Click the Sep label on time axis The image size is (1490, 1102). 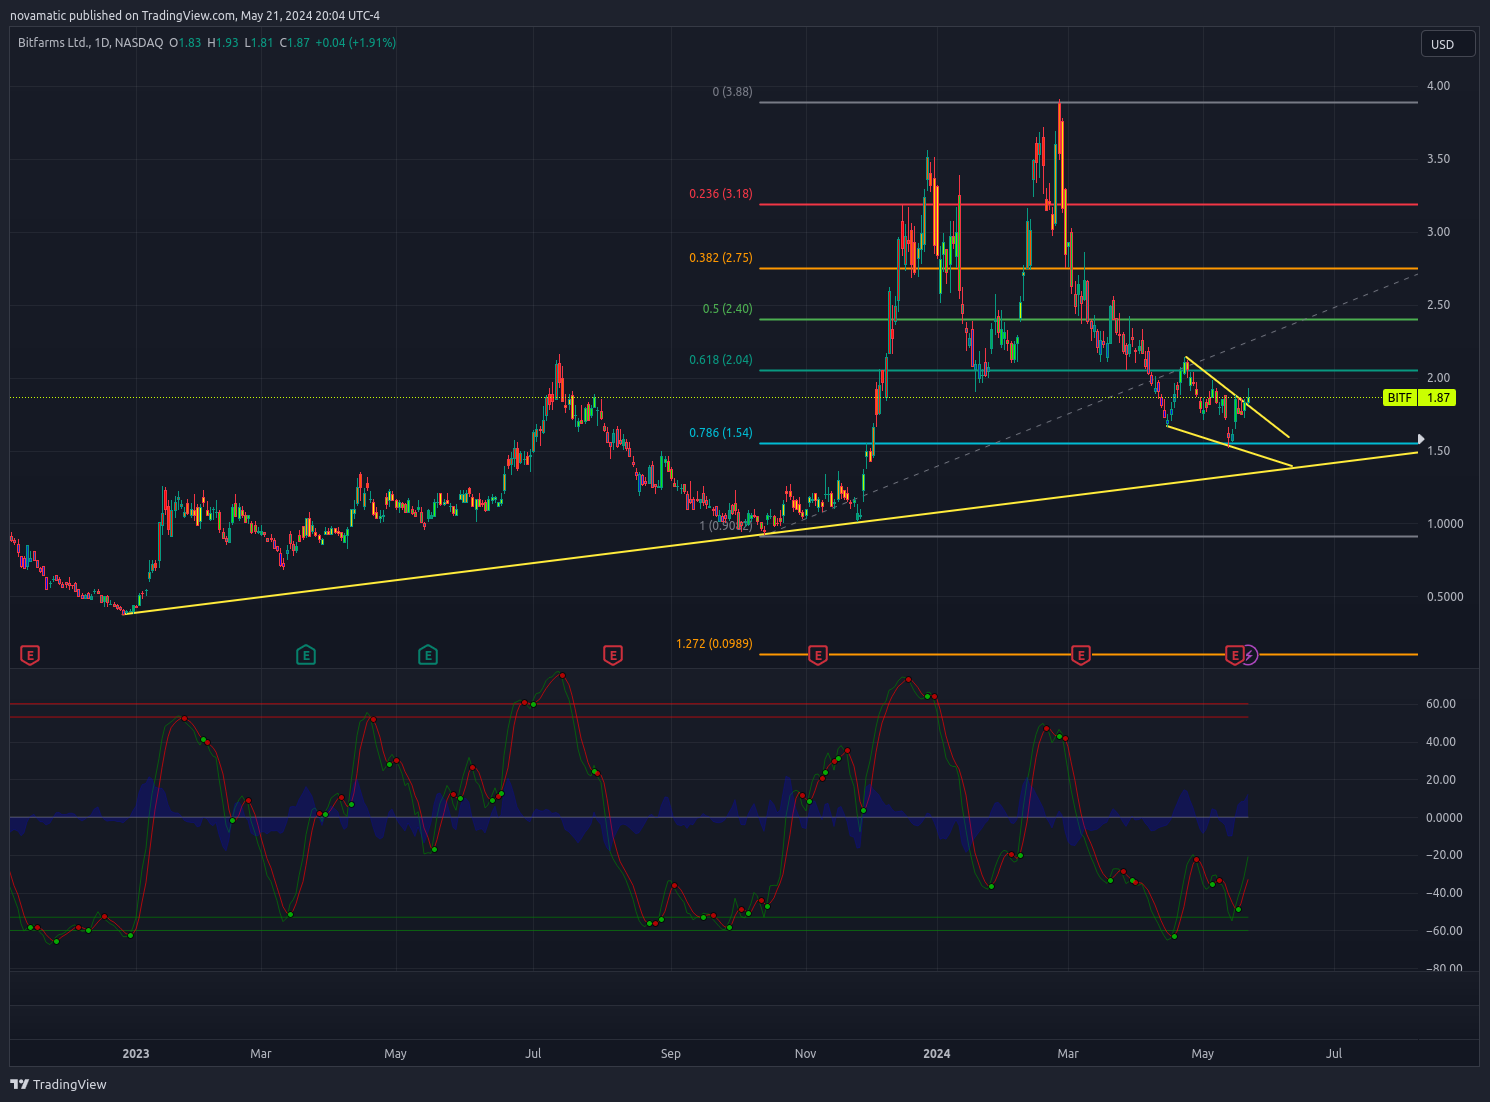[671, 1054]
